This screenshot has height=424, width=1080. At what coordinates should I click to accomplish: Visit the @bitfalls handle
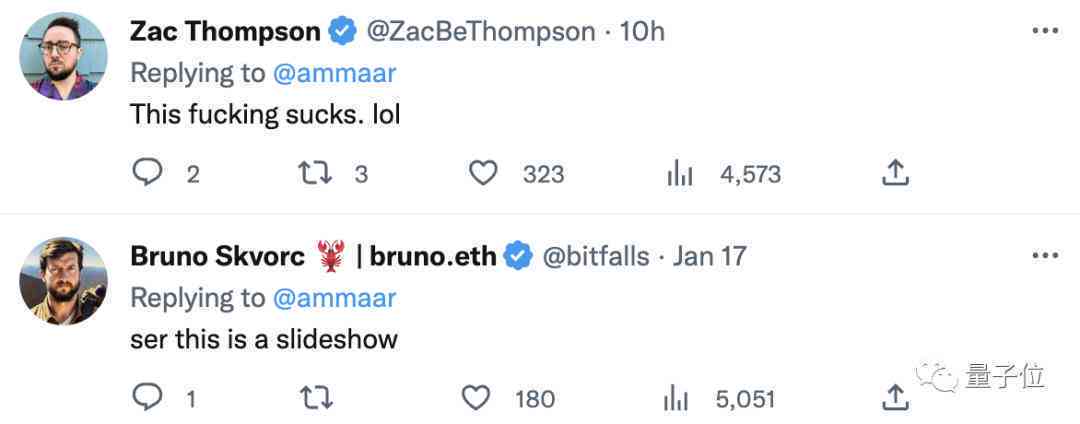596,257
